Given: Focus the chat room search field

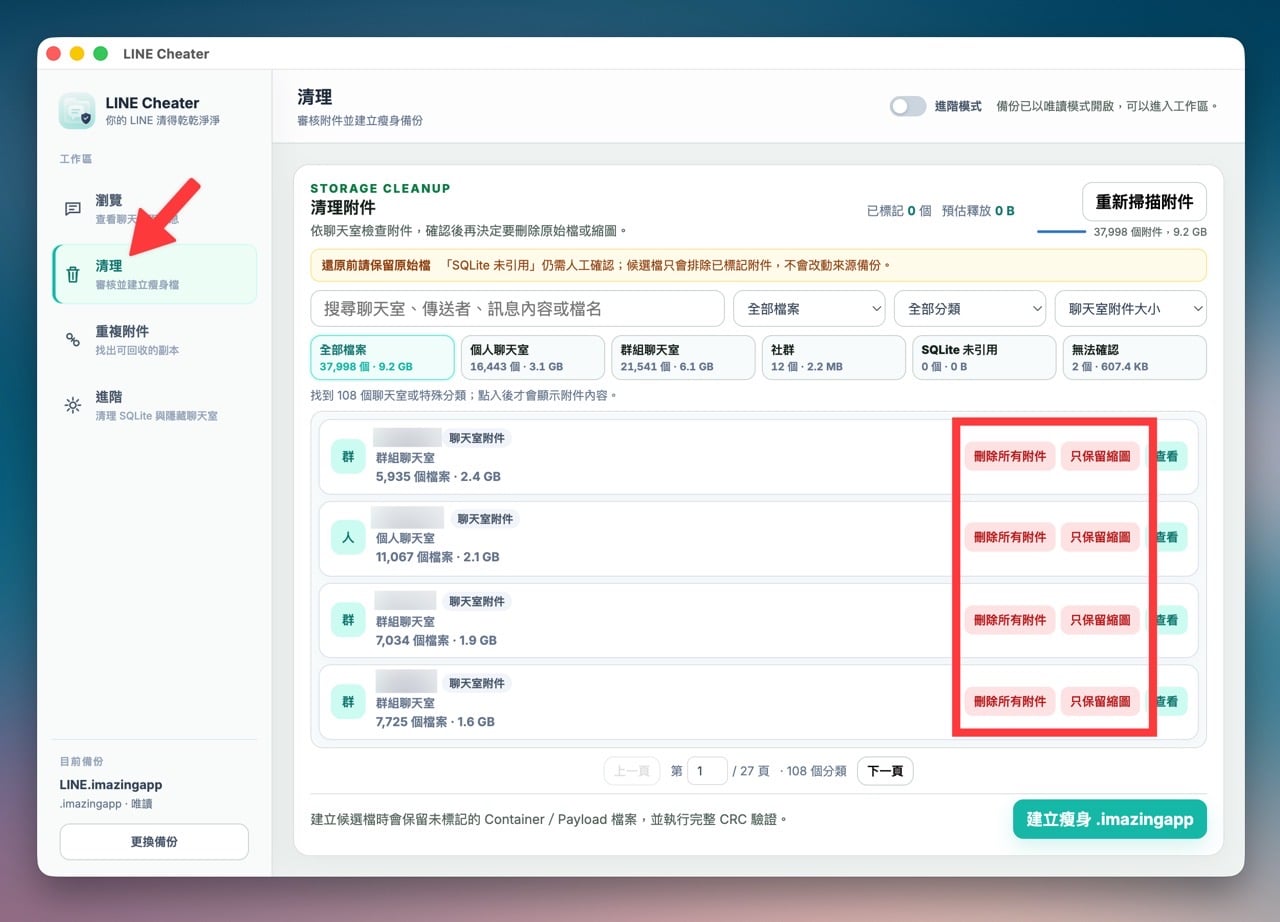Looking at the screenshot, I should [x=517, y=309].
